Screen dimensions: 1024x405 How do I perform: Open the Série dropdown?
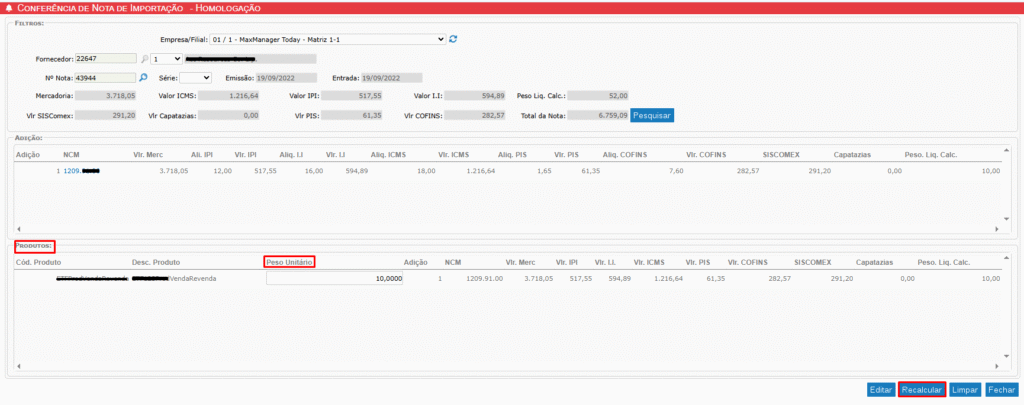pyautogui.click(x=194, y=77)
